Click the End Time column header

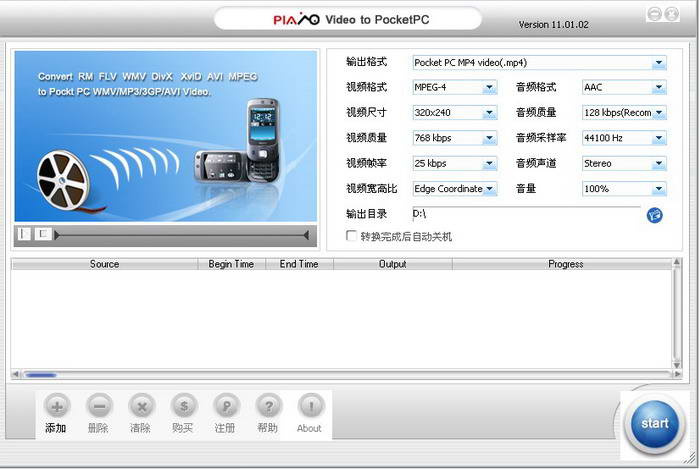click(x=299, y=264)
